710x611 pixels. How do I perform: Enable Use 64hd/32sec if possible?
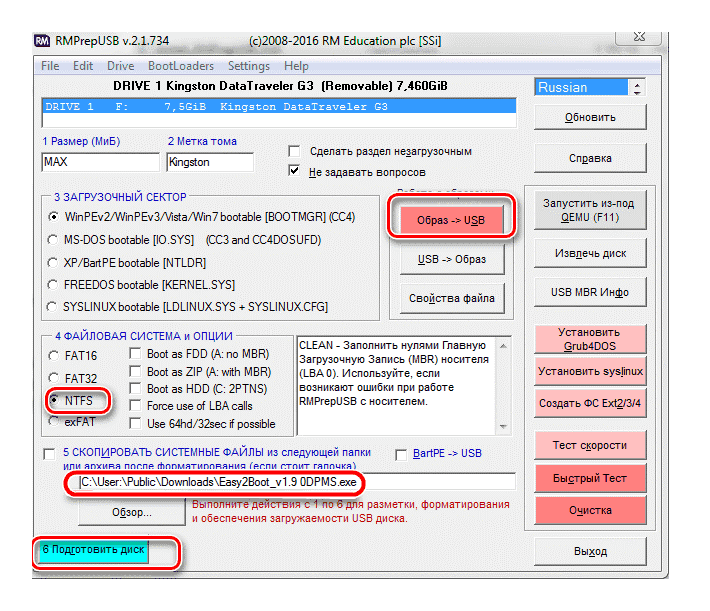tap(135, 424)
